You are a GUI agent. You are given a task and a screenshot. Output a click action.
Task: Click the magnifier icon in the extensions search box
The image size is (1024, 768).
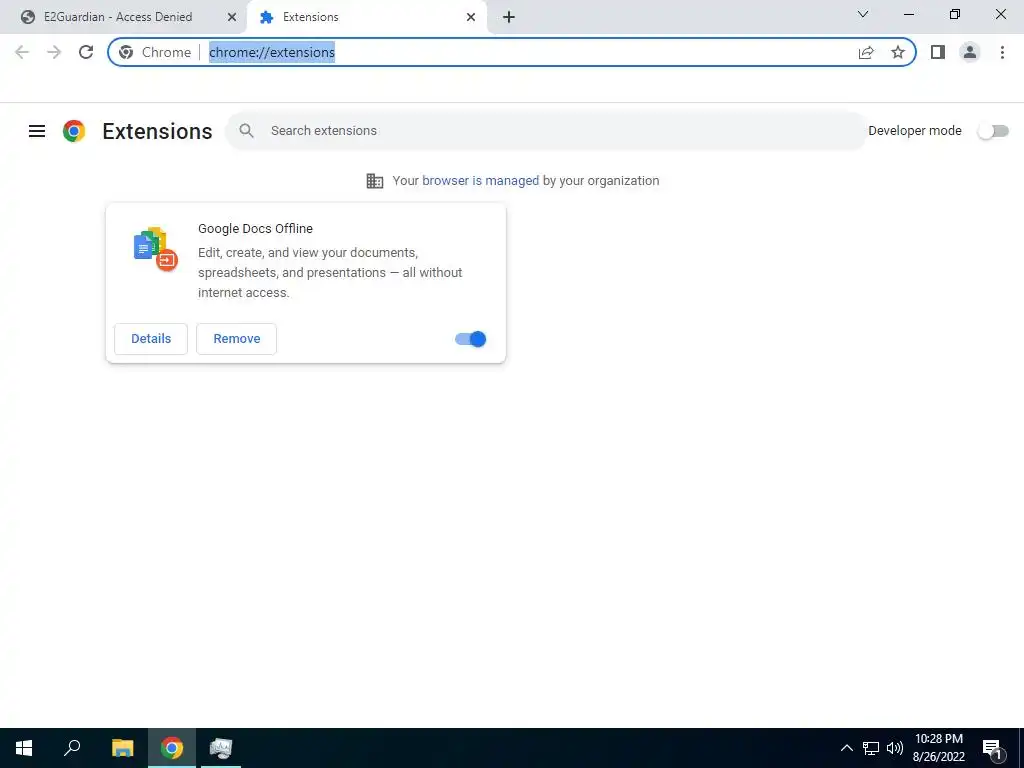tap(246, 131)
